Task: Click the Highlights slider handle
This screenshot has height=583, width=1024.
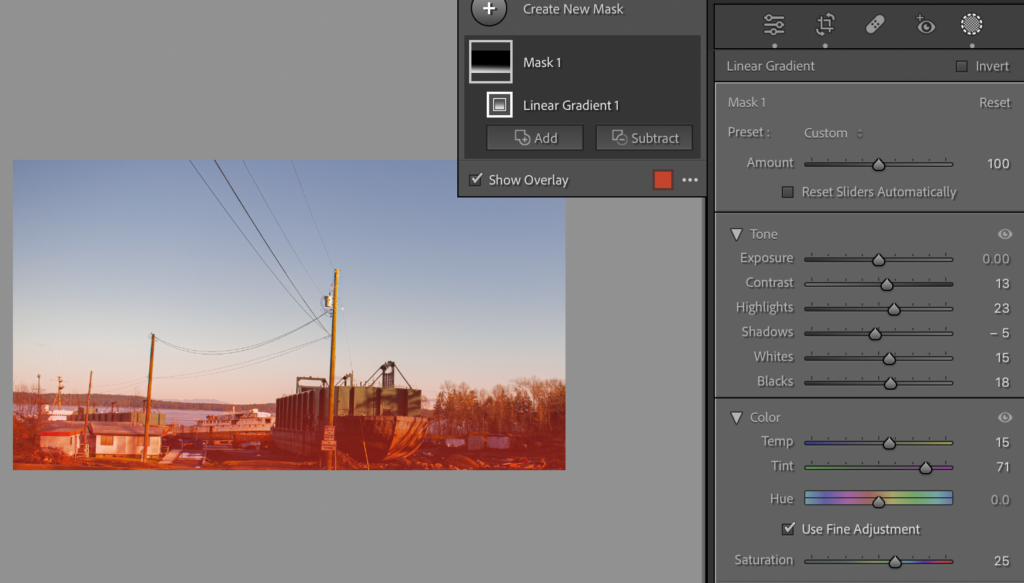Action: tap(893, 309)
